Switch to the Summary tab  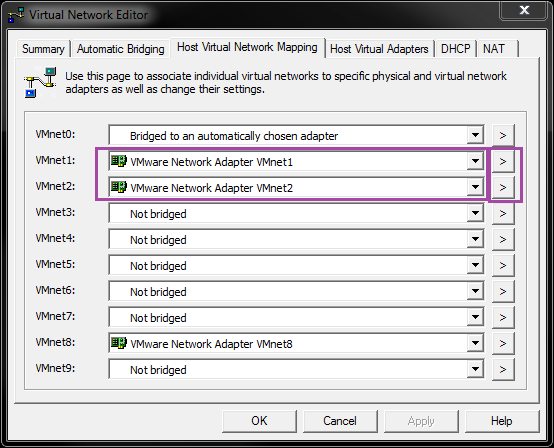[43, 49]
